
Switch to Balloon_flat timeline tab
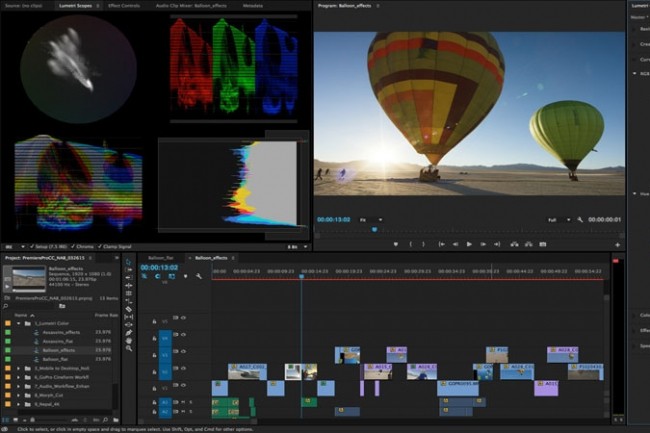tap(161, 258)
